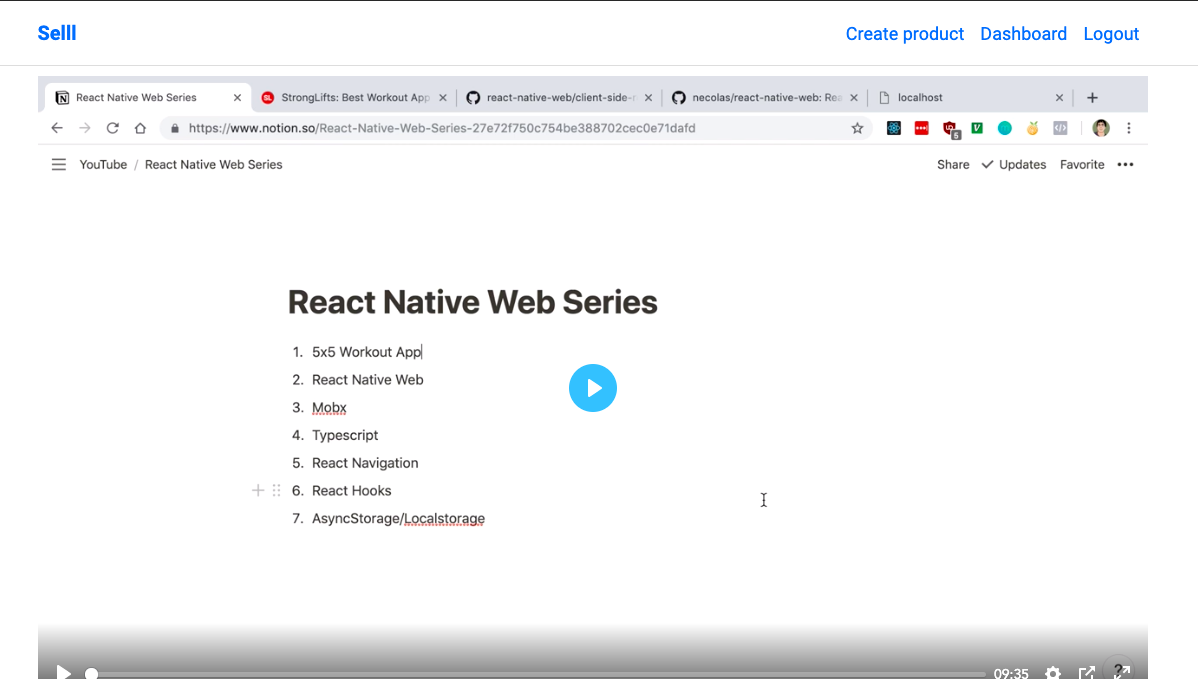1198x679 pixels.
Task: Open the Chrome three-dot menu
Action: click(1128, 128)
